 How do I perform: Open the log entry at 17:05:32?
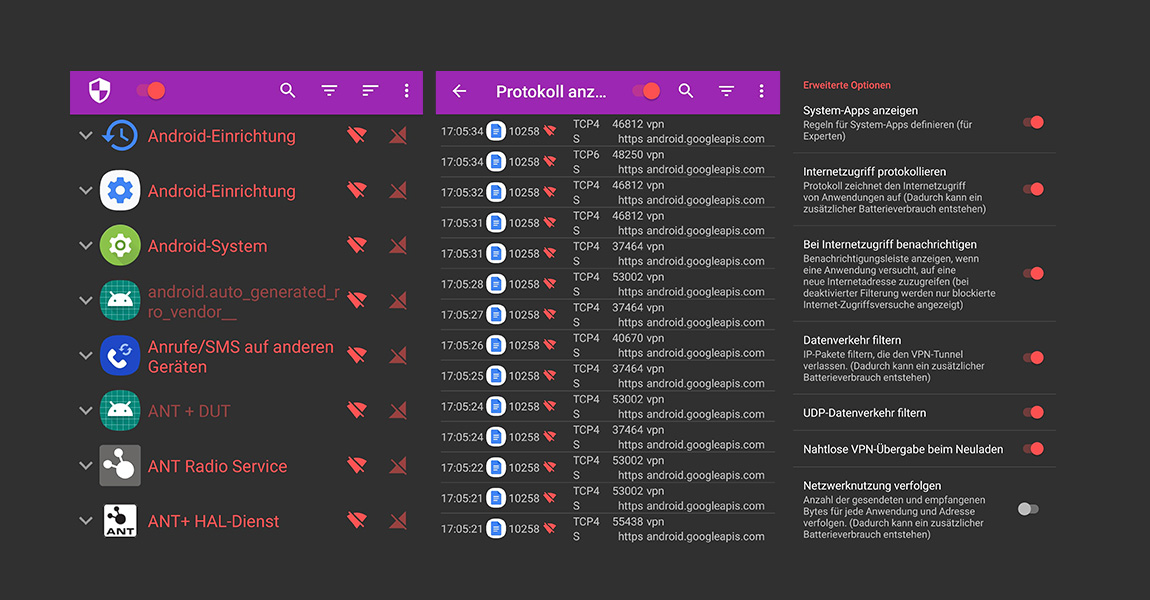tap(607, 192)
